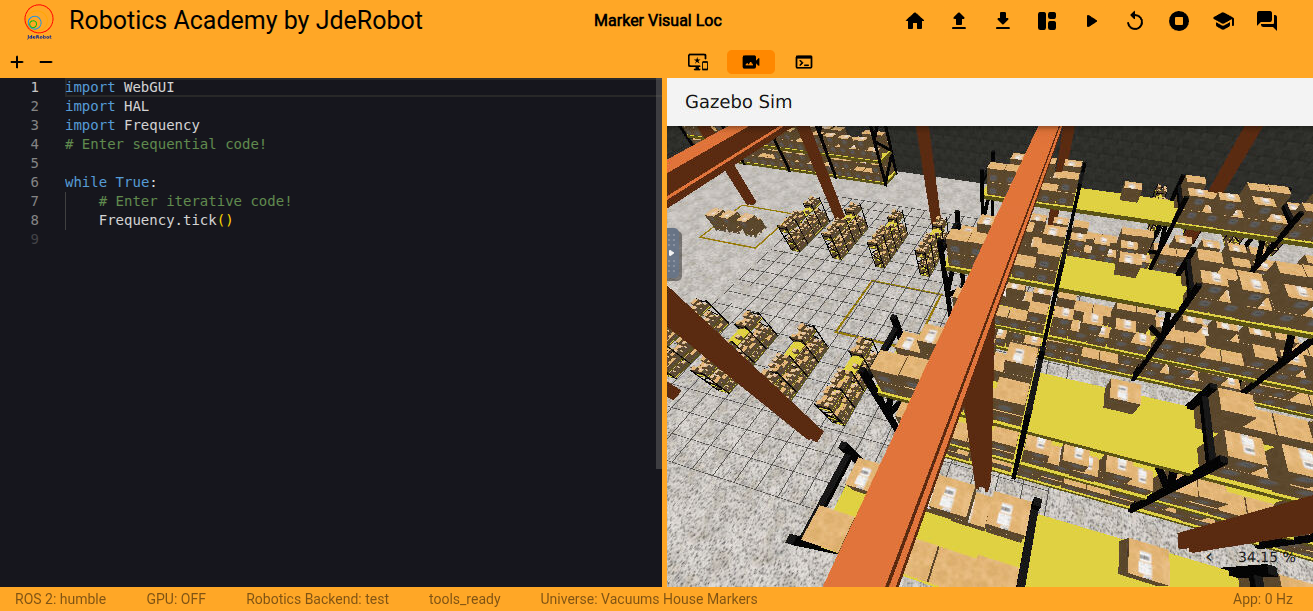Click the Gazebo Sim panel title
The image size is (1313, 611).
738,102
